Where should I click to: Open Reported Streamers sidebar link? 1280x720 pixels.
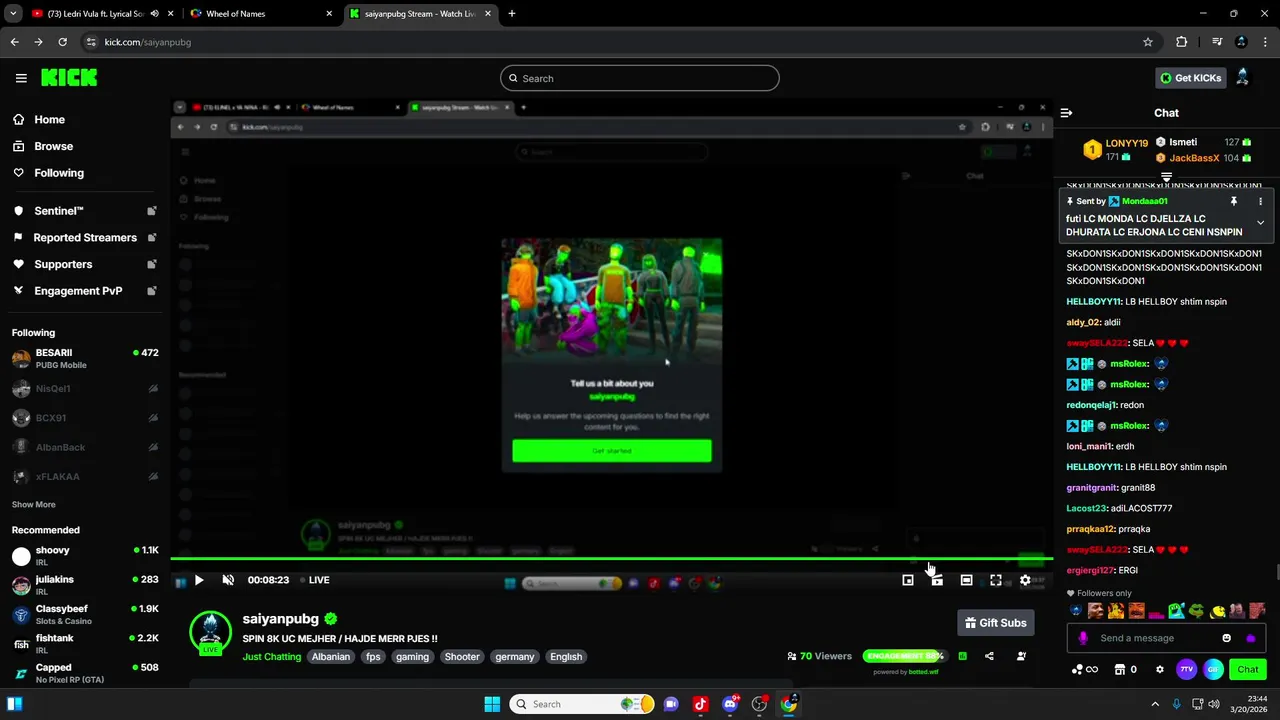[85, 238]
